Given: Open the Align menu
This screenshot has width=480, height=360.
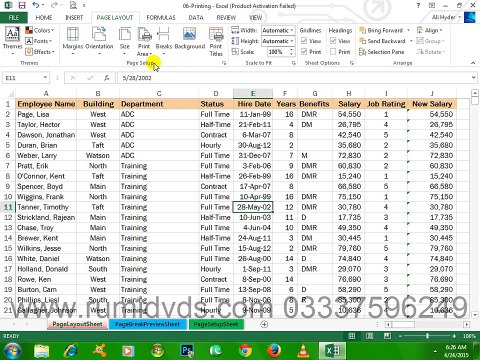Looking at the screenshot, I should click(x=429, y=30).
